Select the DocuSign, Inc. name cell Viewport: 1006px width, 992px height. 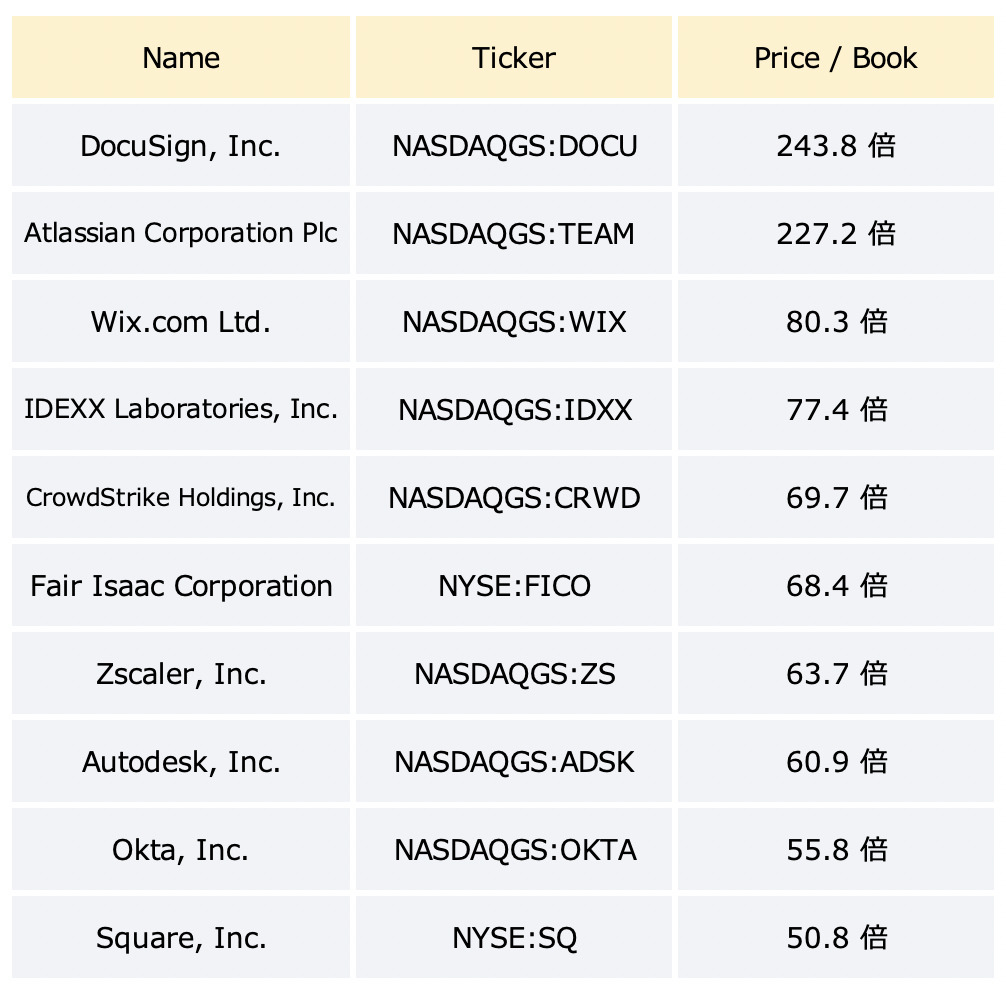point(181,146)
